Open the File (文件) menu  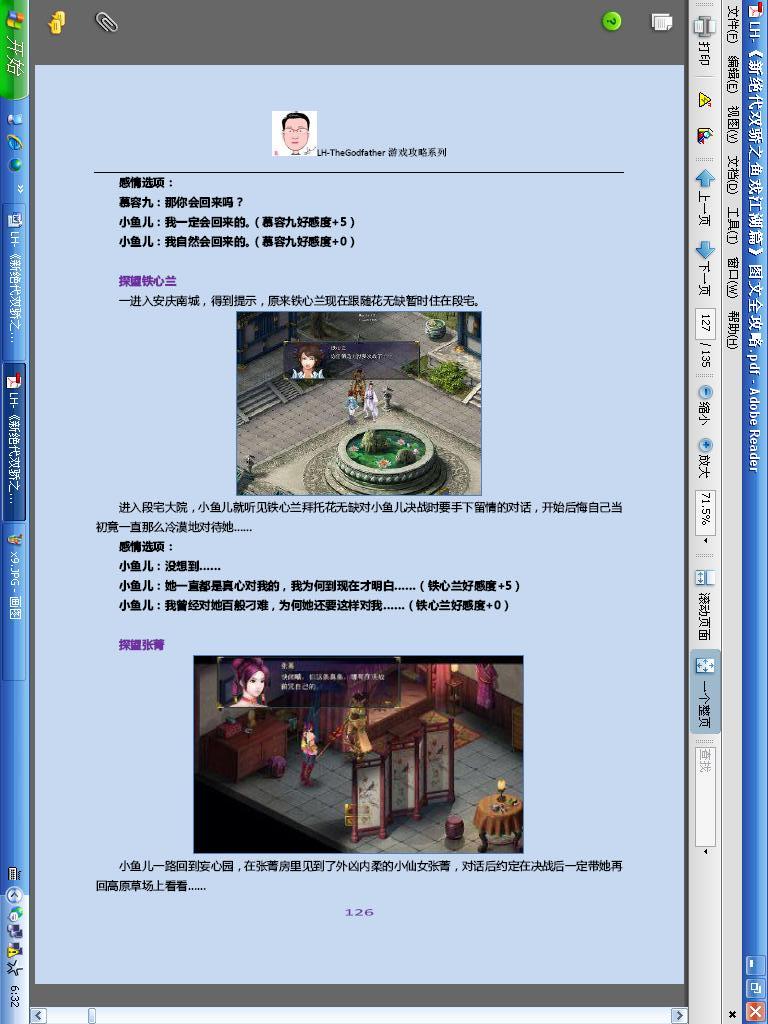point(733,24)
